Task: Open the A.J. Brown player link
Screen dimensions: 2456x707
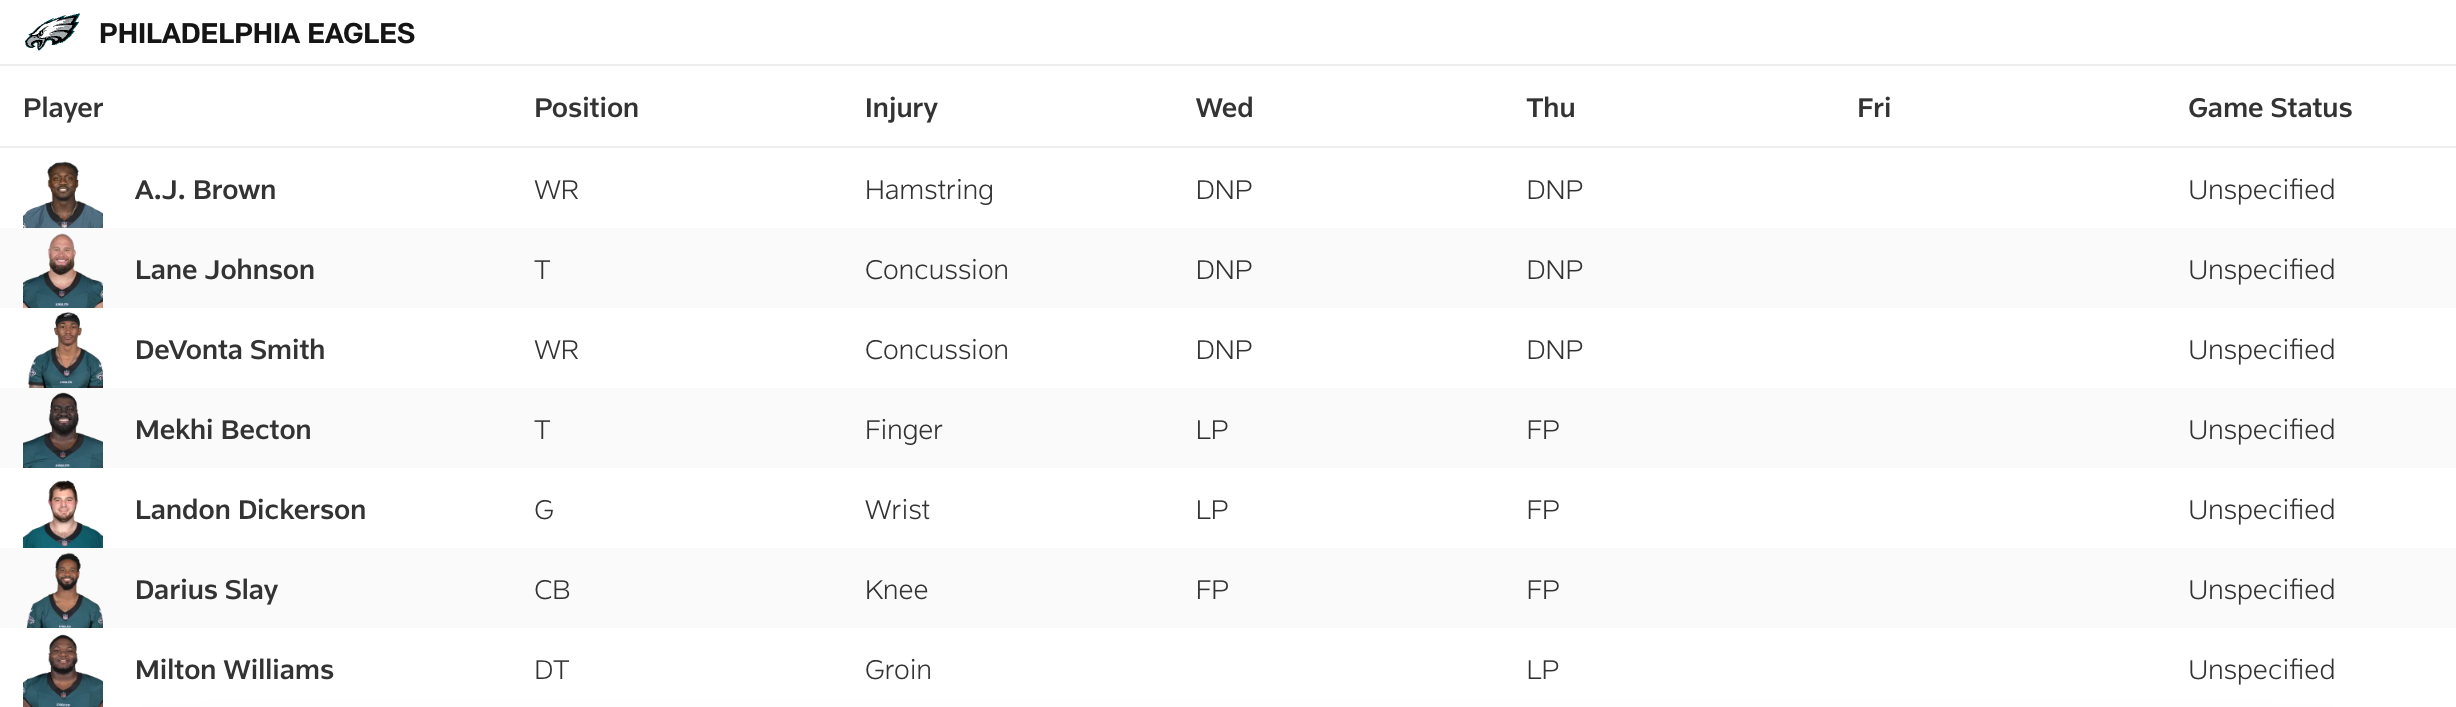Action: (x=205, y=190)
